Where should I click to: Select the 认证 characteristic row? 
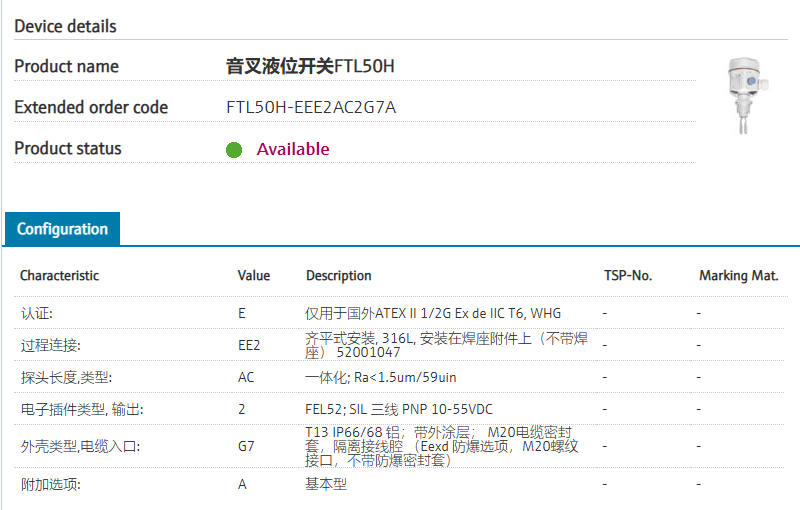pos(36,313)
